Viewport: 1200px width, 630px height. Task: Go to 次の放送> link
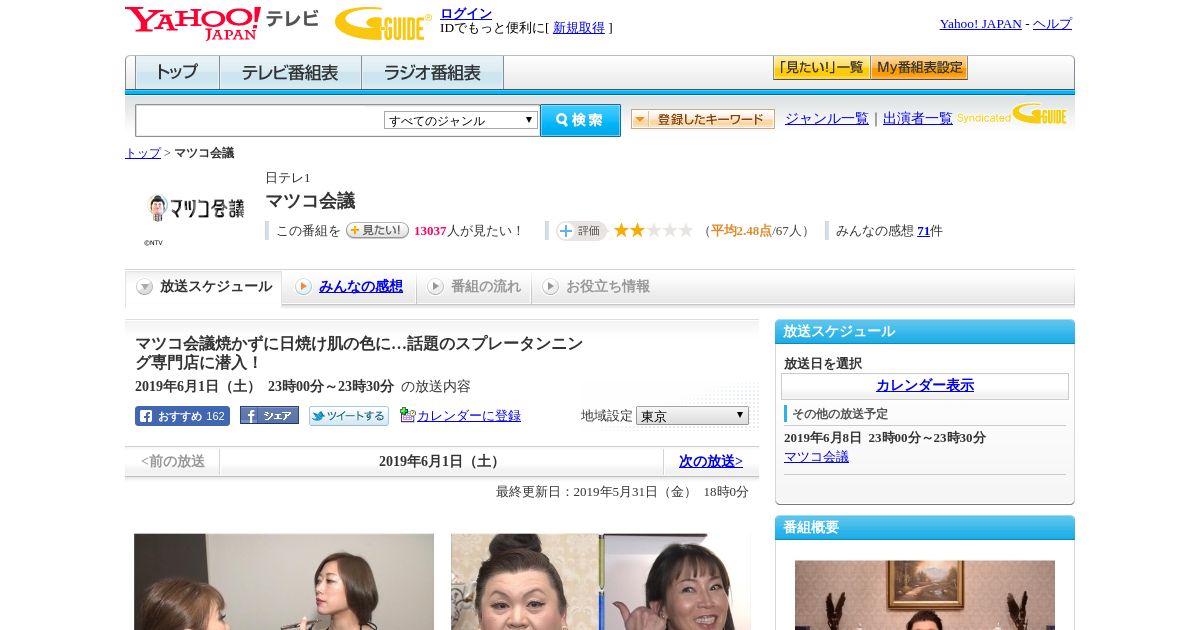coord(711,461)
